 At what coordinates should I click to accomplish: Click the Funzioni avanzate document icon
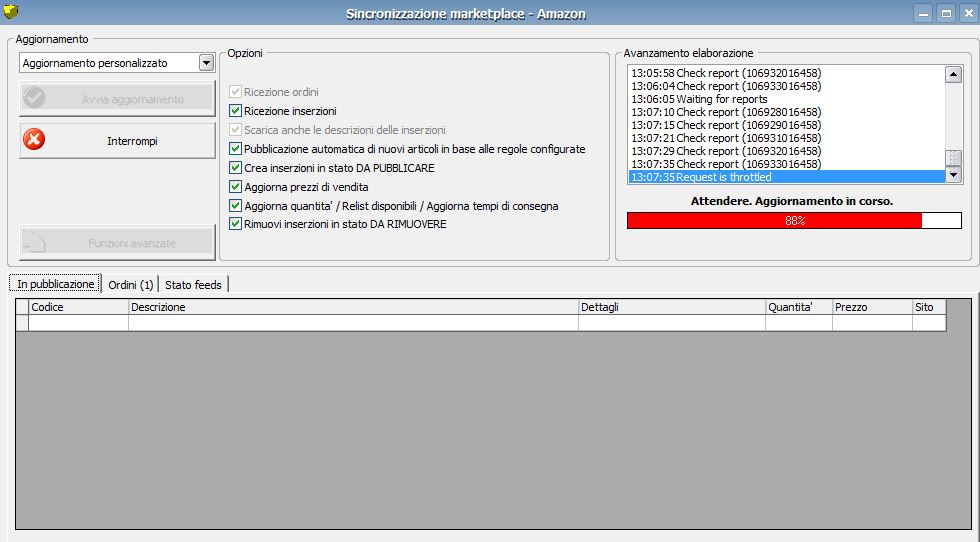(x=34, y=241)
